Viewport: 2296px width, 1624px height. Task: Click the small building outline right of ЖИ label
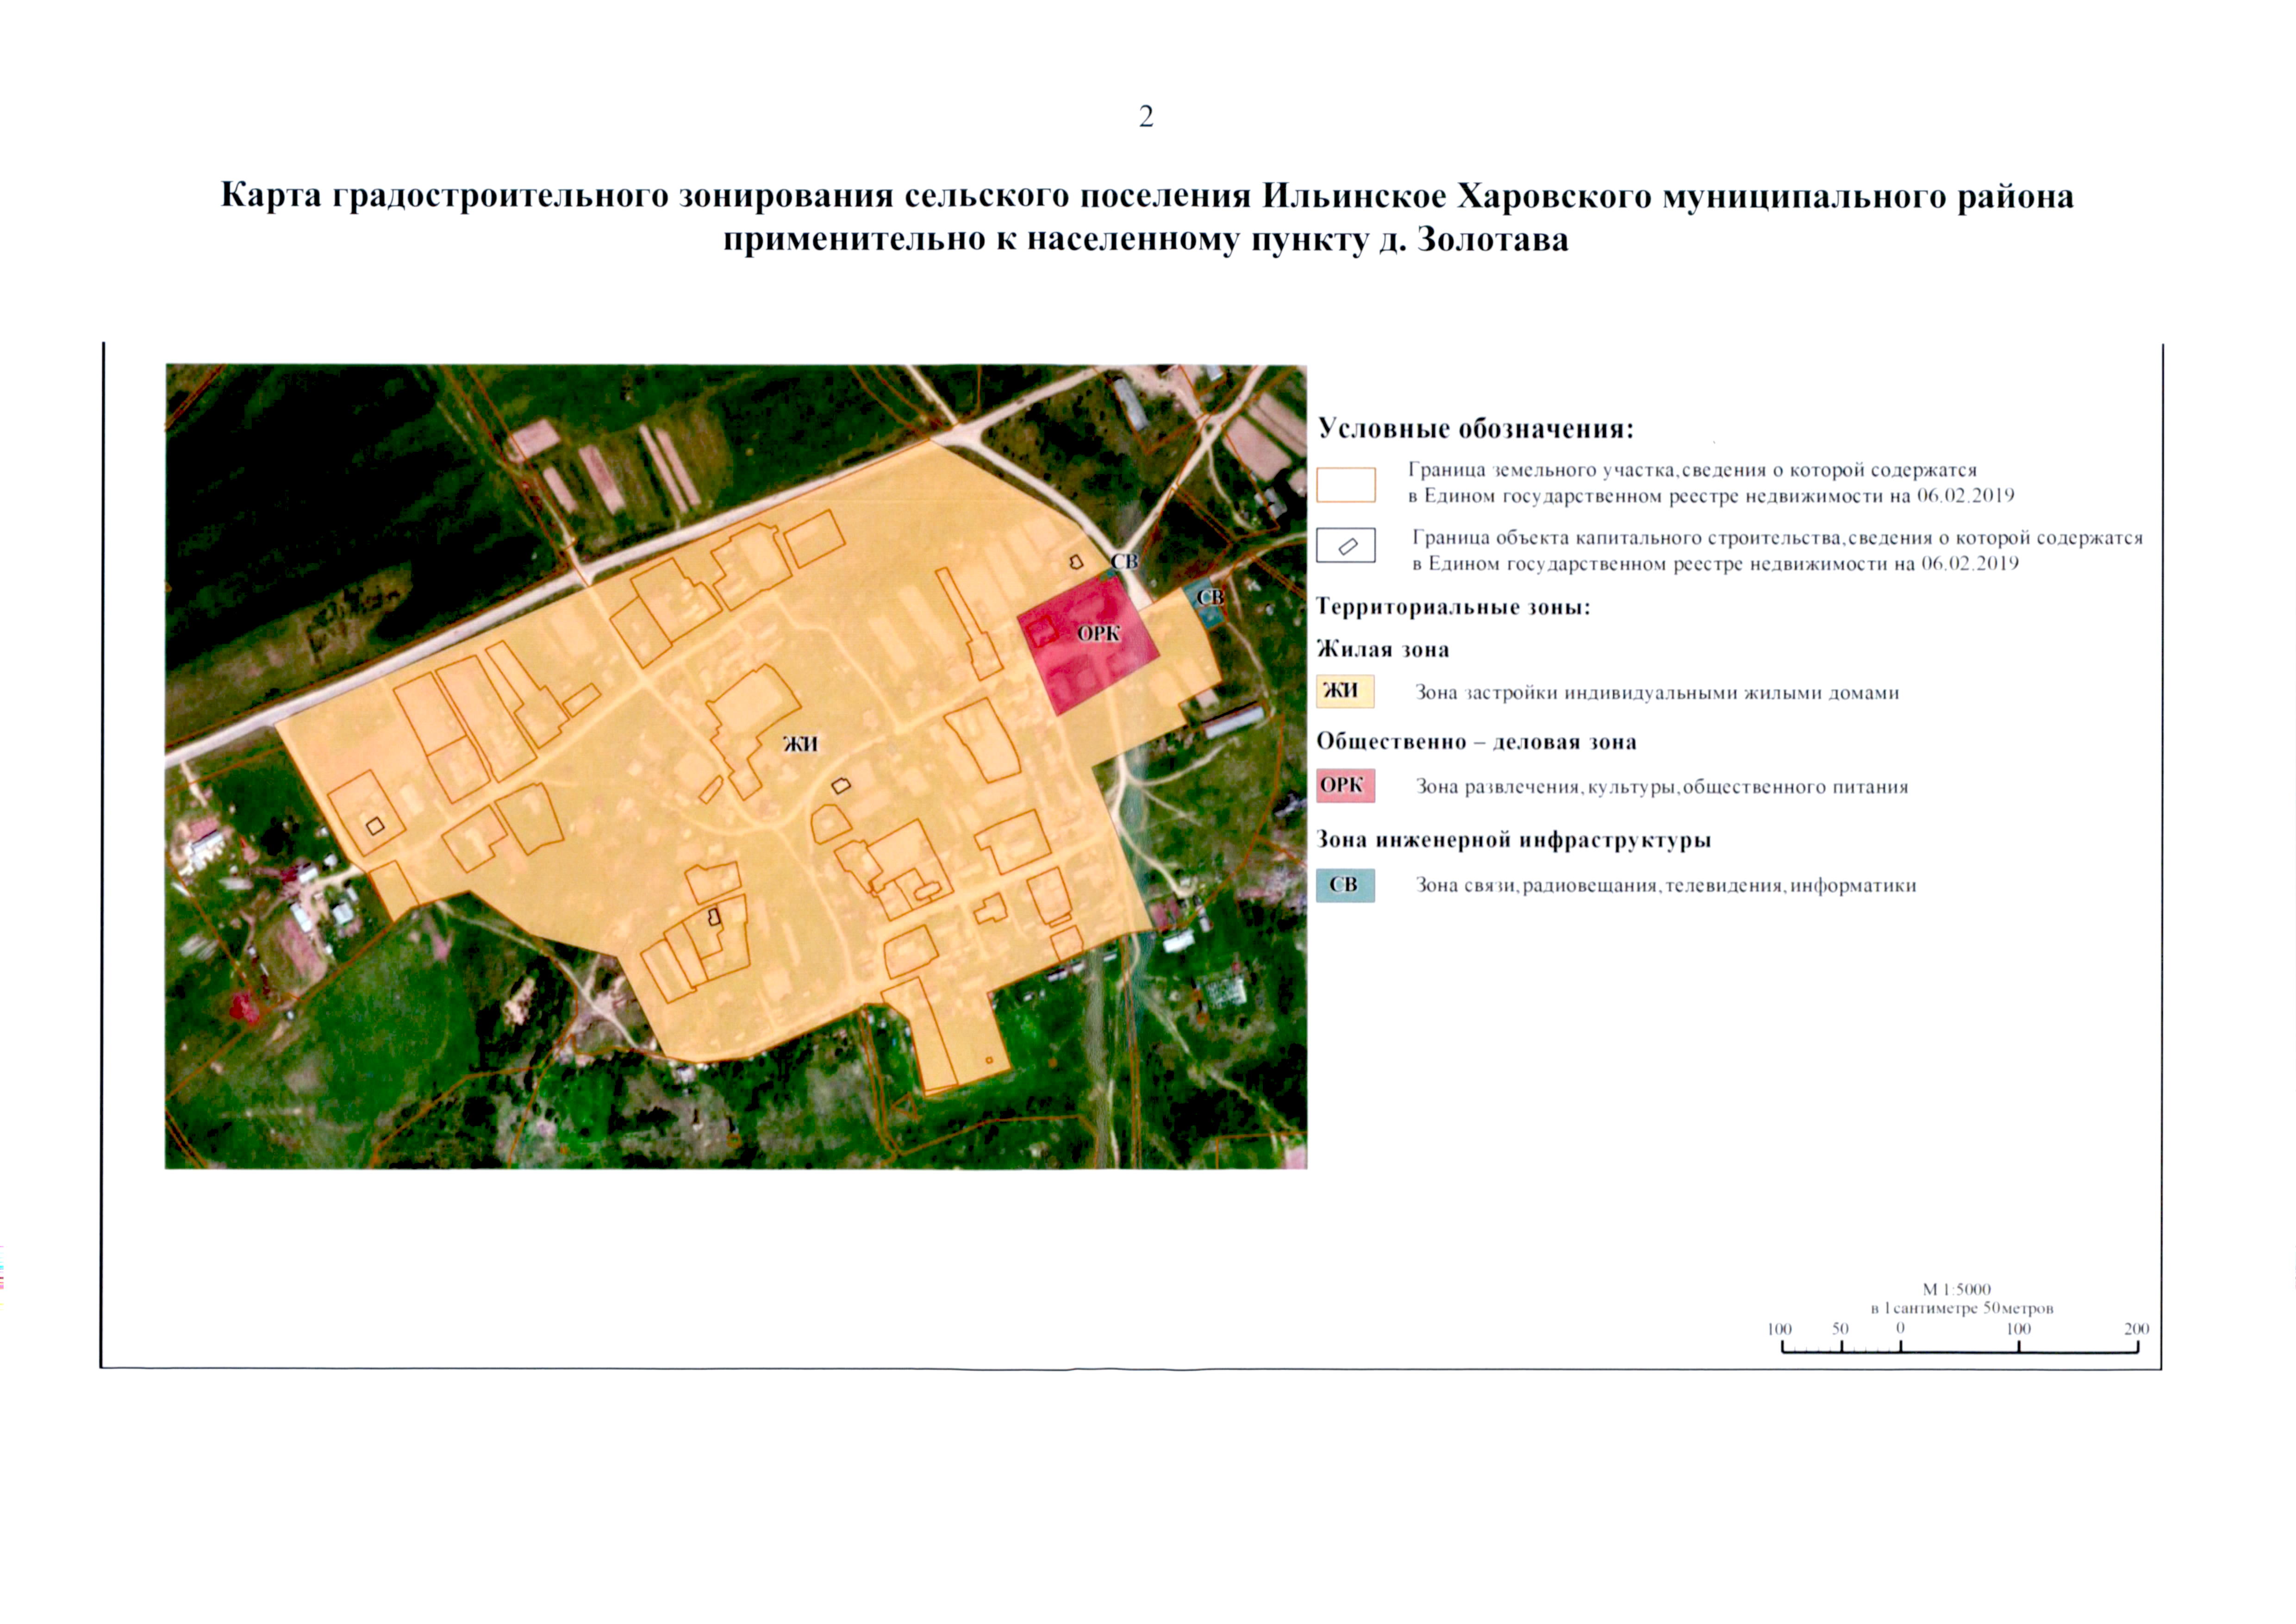(x=841, y=786)
